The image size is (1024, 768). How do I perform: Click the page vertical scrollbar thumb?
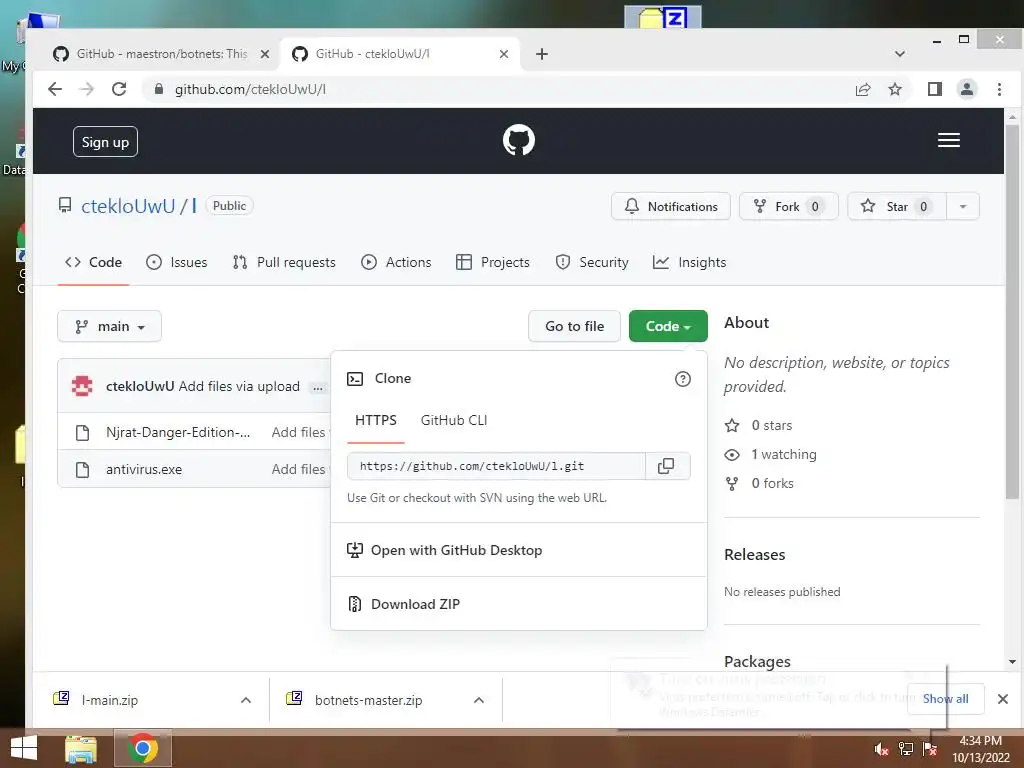[x=1012, y=312]
